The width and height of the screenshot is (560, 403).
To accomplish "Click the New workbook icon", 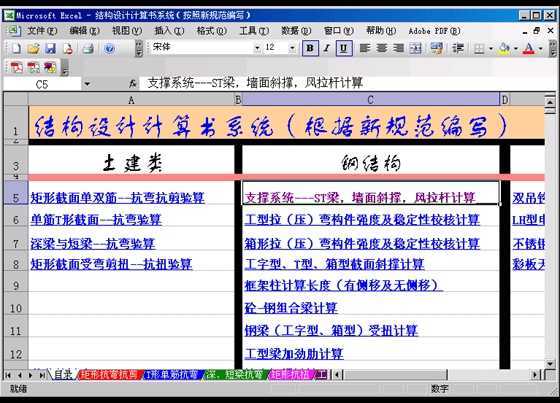I will tap(16, 48).
